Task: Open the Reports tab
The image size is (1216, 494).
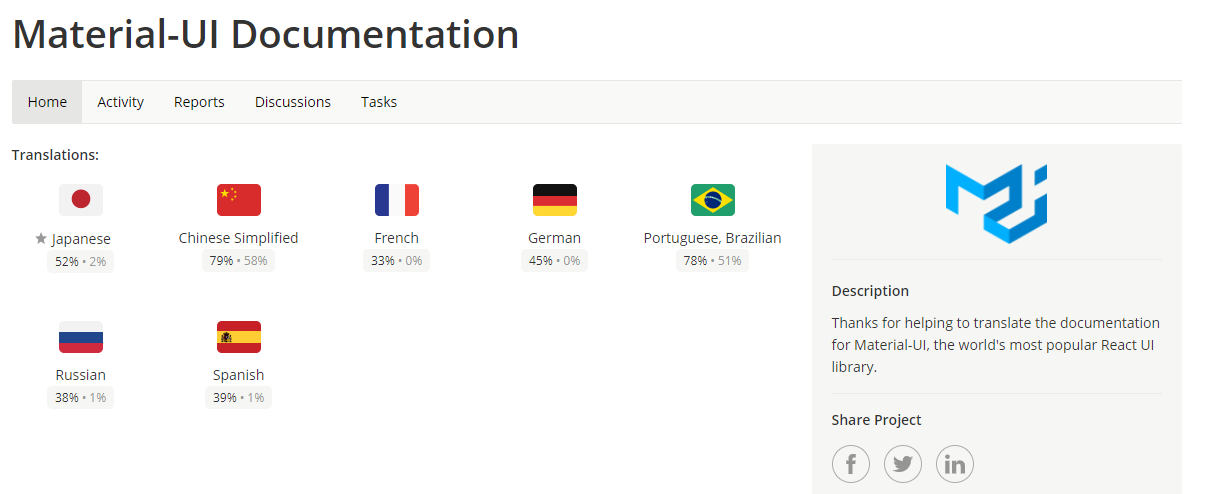Action: [x=199, y=102]
